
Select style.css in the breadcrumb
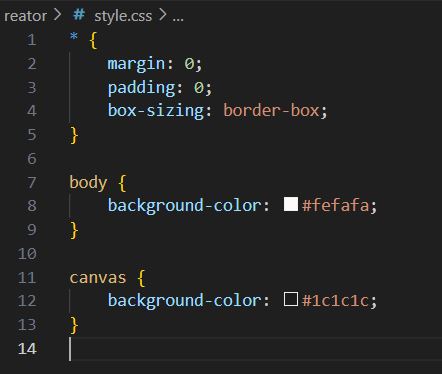click(x=123, y=16)
